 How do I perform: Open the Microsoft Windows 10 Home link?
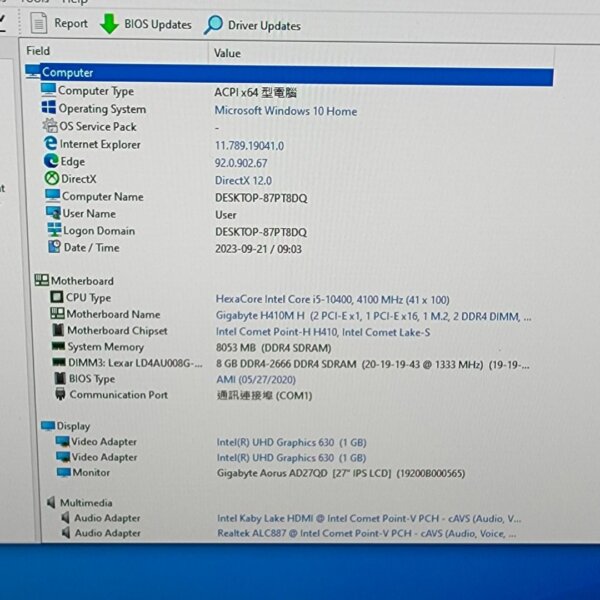coord(285,111)
